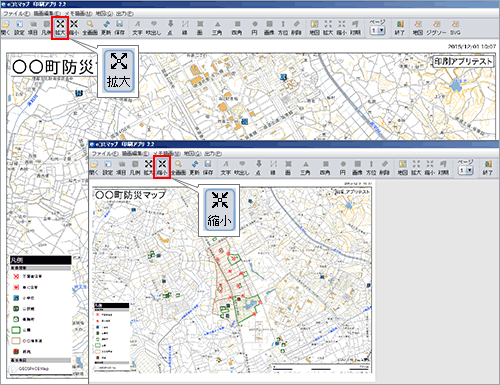Open メモ描画 menu in back window
The width and height of the screenshot is (500, 385).
click(x=78, y=14)
